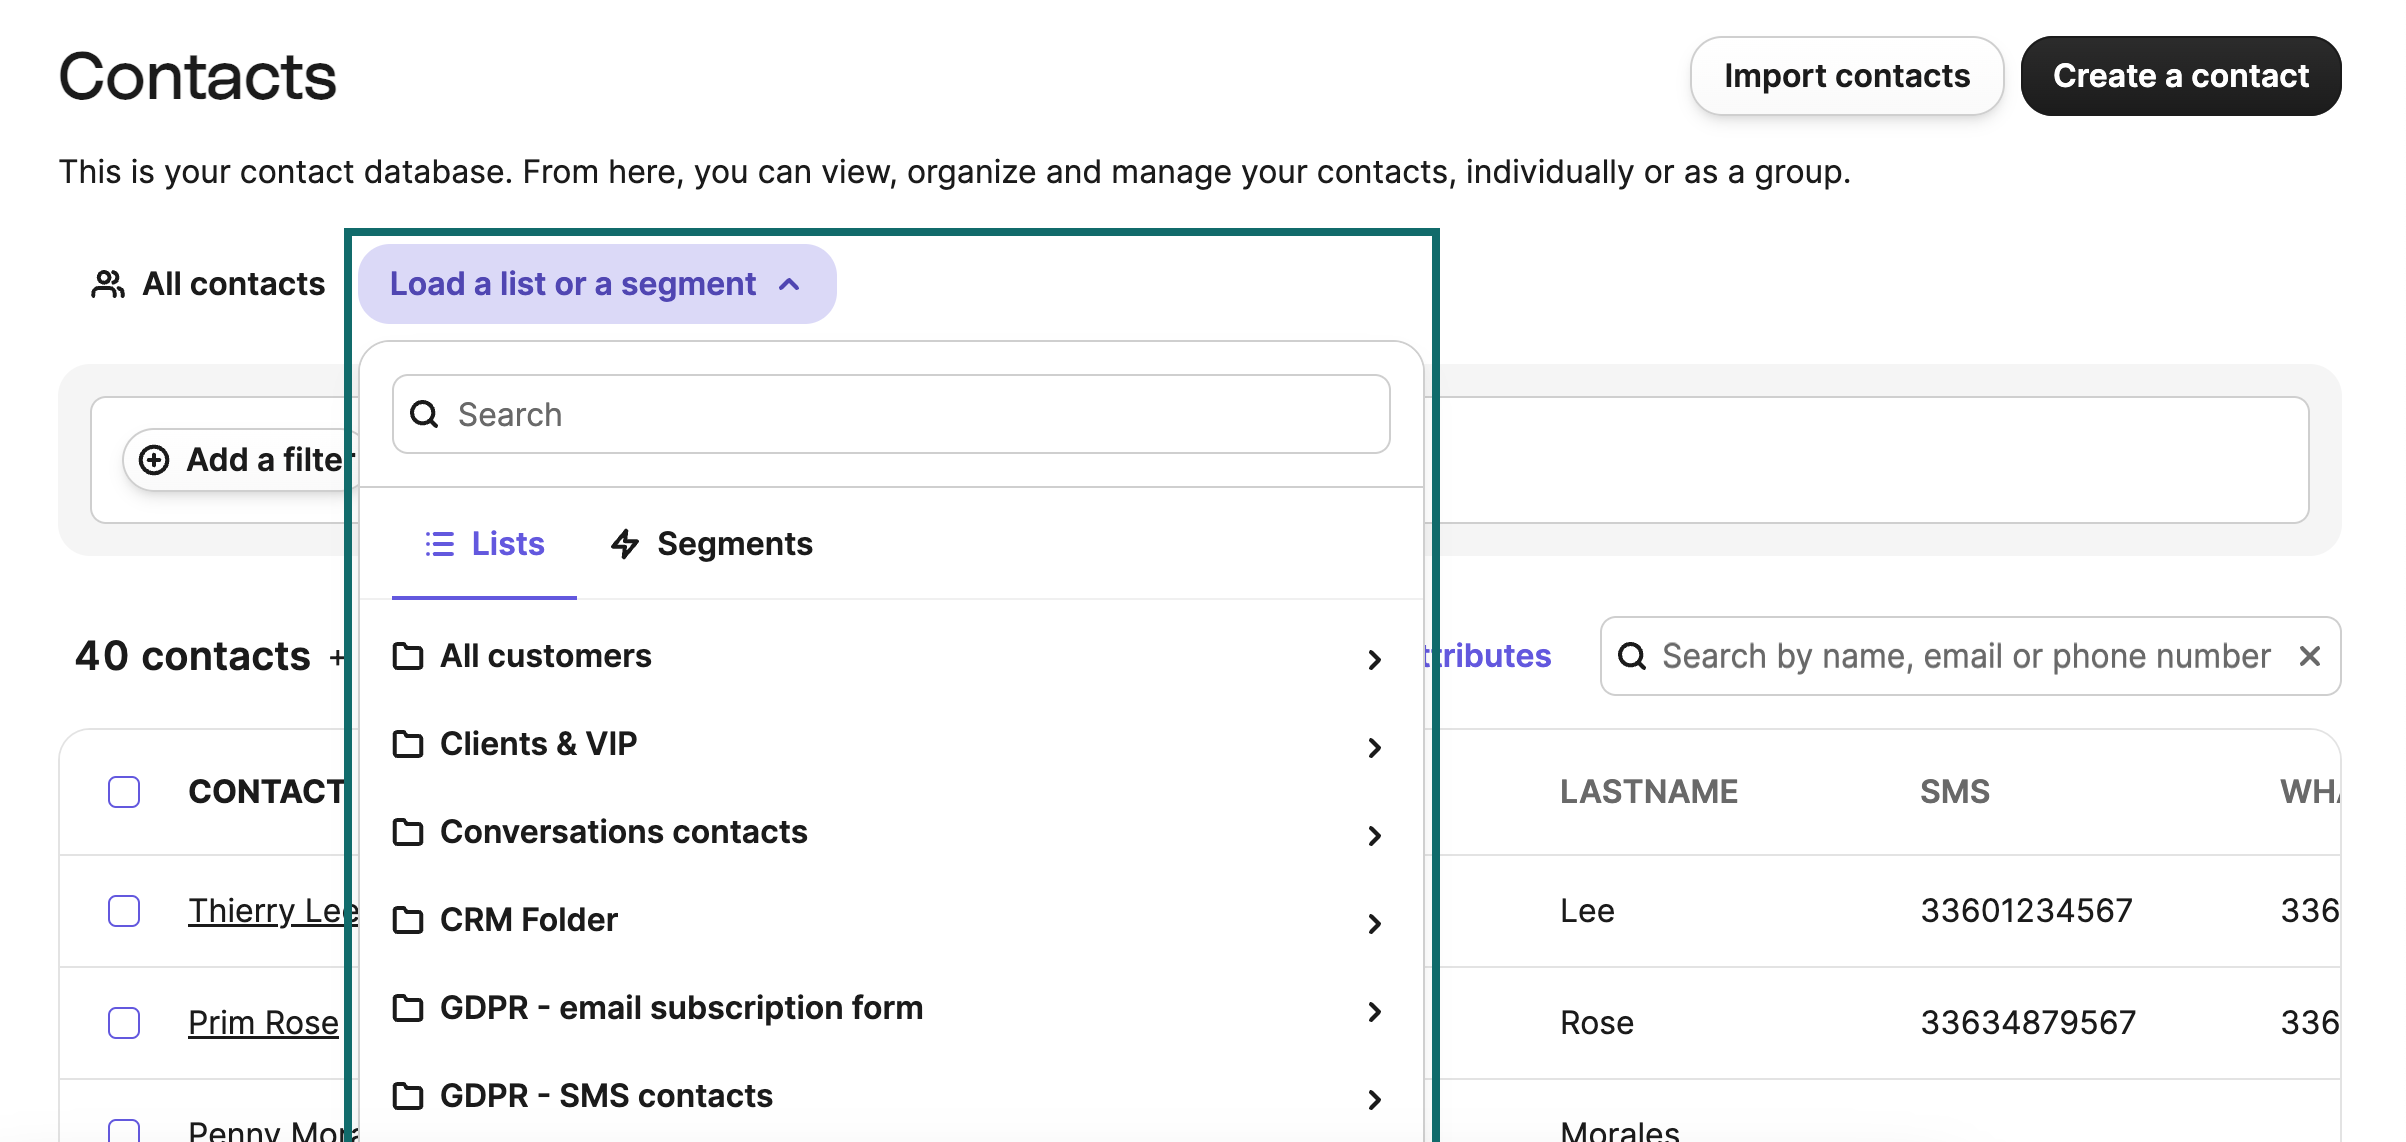
Task: Expand the CRM Folder chevron
Action: tap(1375, 923)
